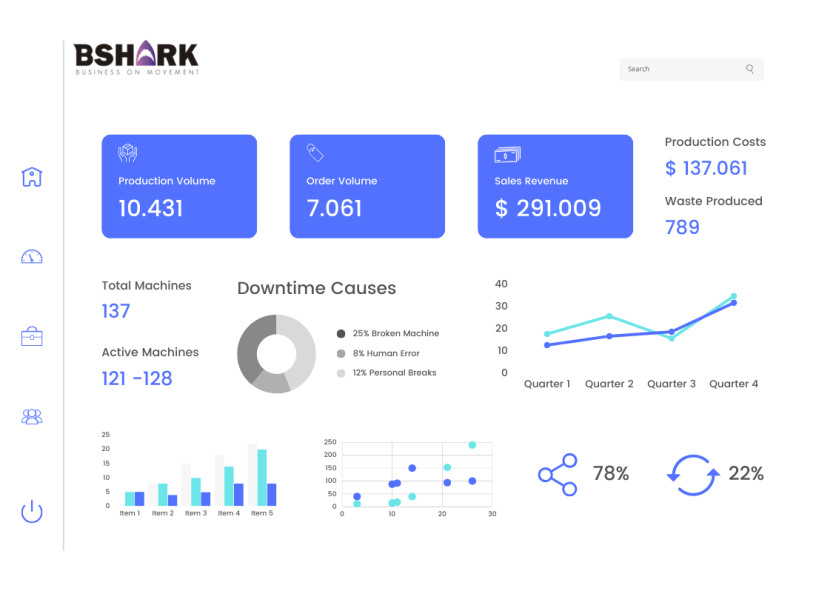Click the tag icon on Order Volume card
The image size is (816, 591).
(315, 152)
